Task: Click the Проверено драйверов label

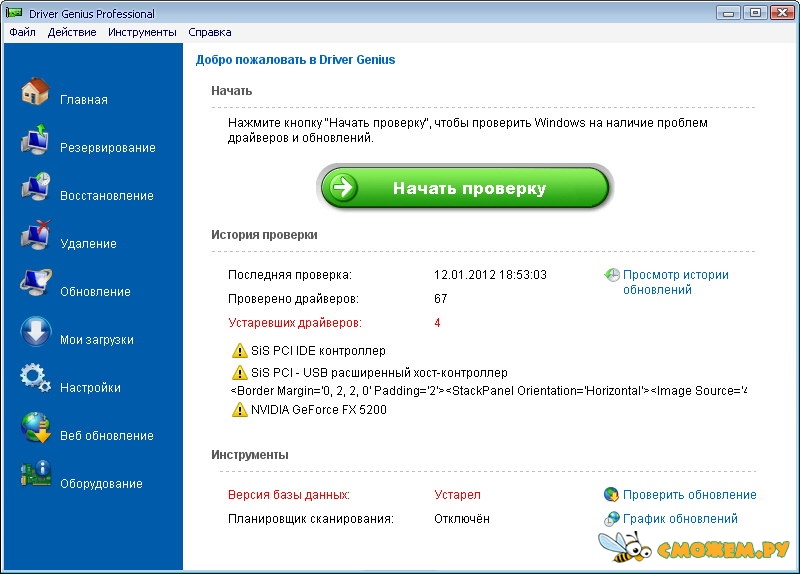Action: click(x=293, y=299)
